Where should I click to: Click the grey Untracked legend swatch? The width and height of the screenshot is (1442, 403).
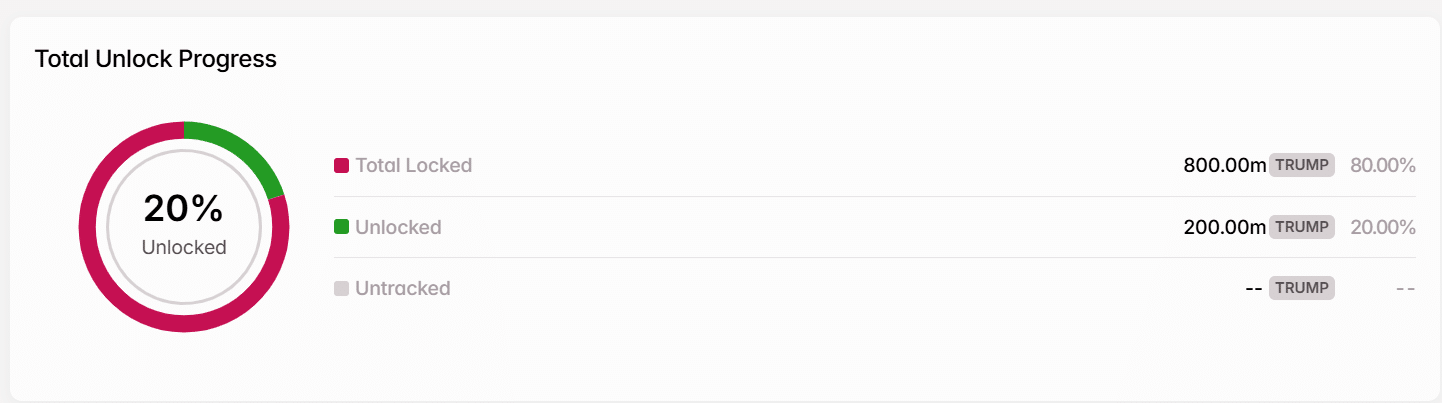[x=341, y=289]
